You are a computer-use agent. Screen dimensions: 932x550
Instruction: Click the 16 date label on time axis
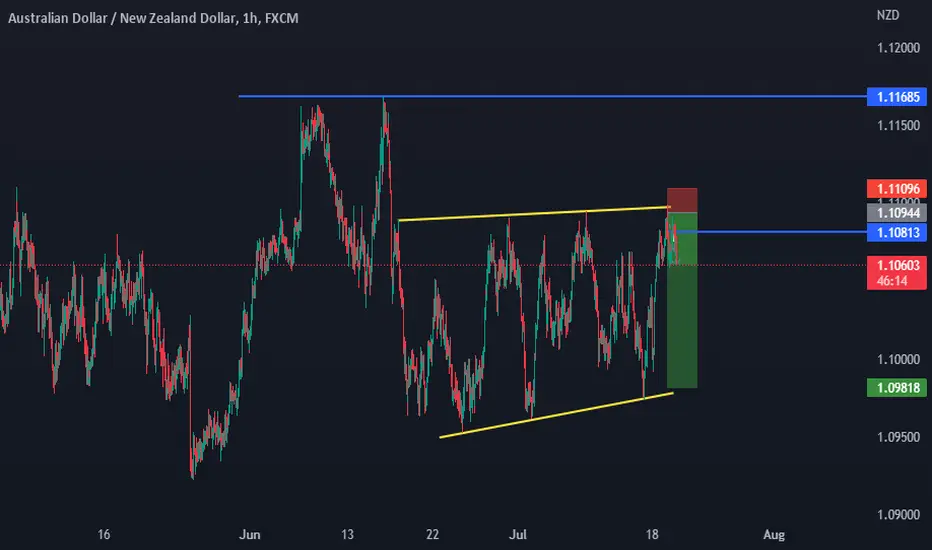[x=103, y=535]
